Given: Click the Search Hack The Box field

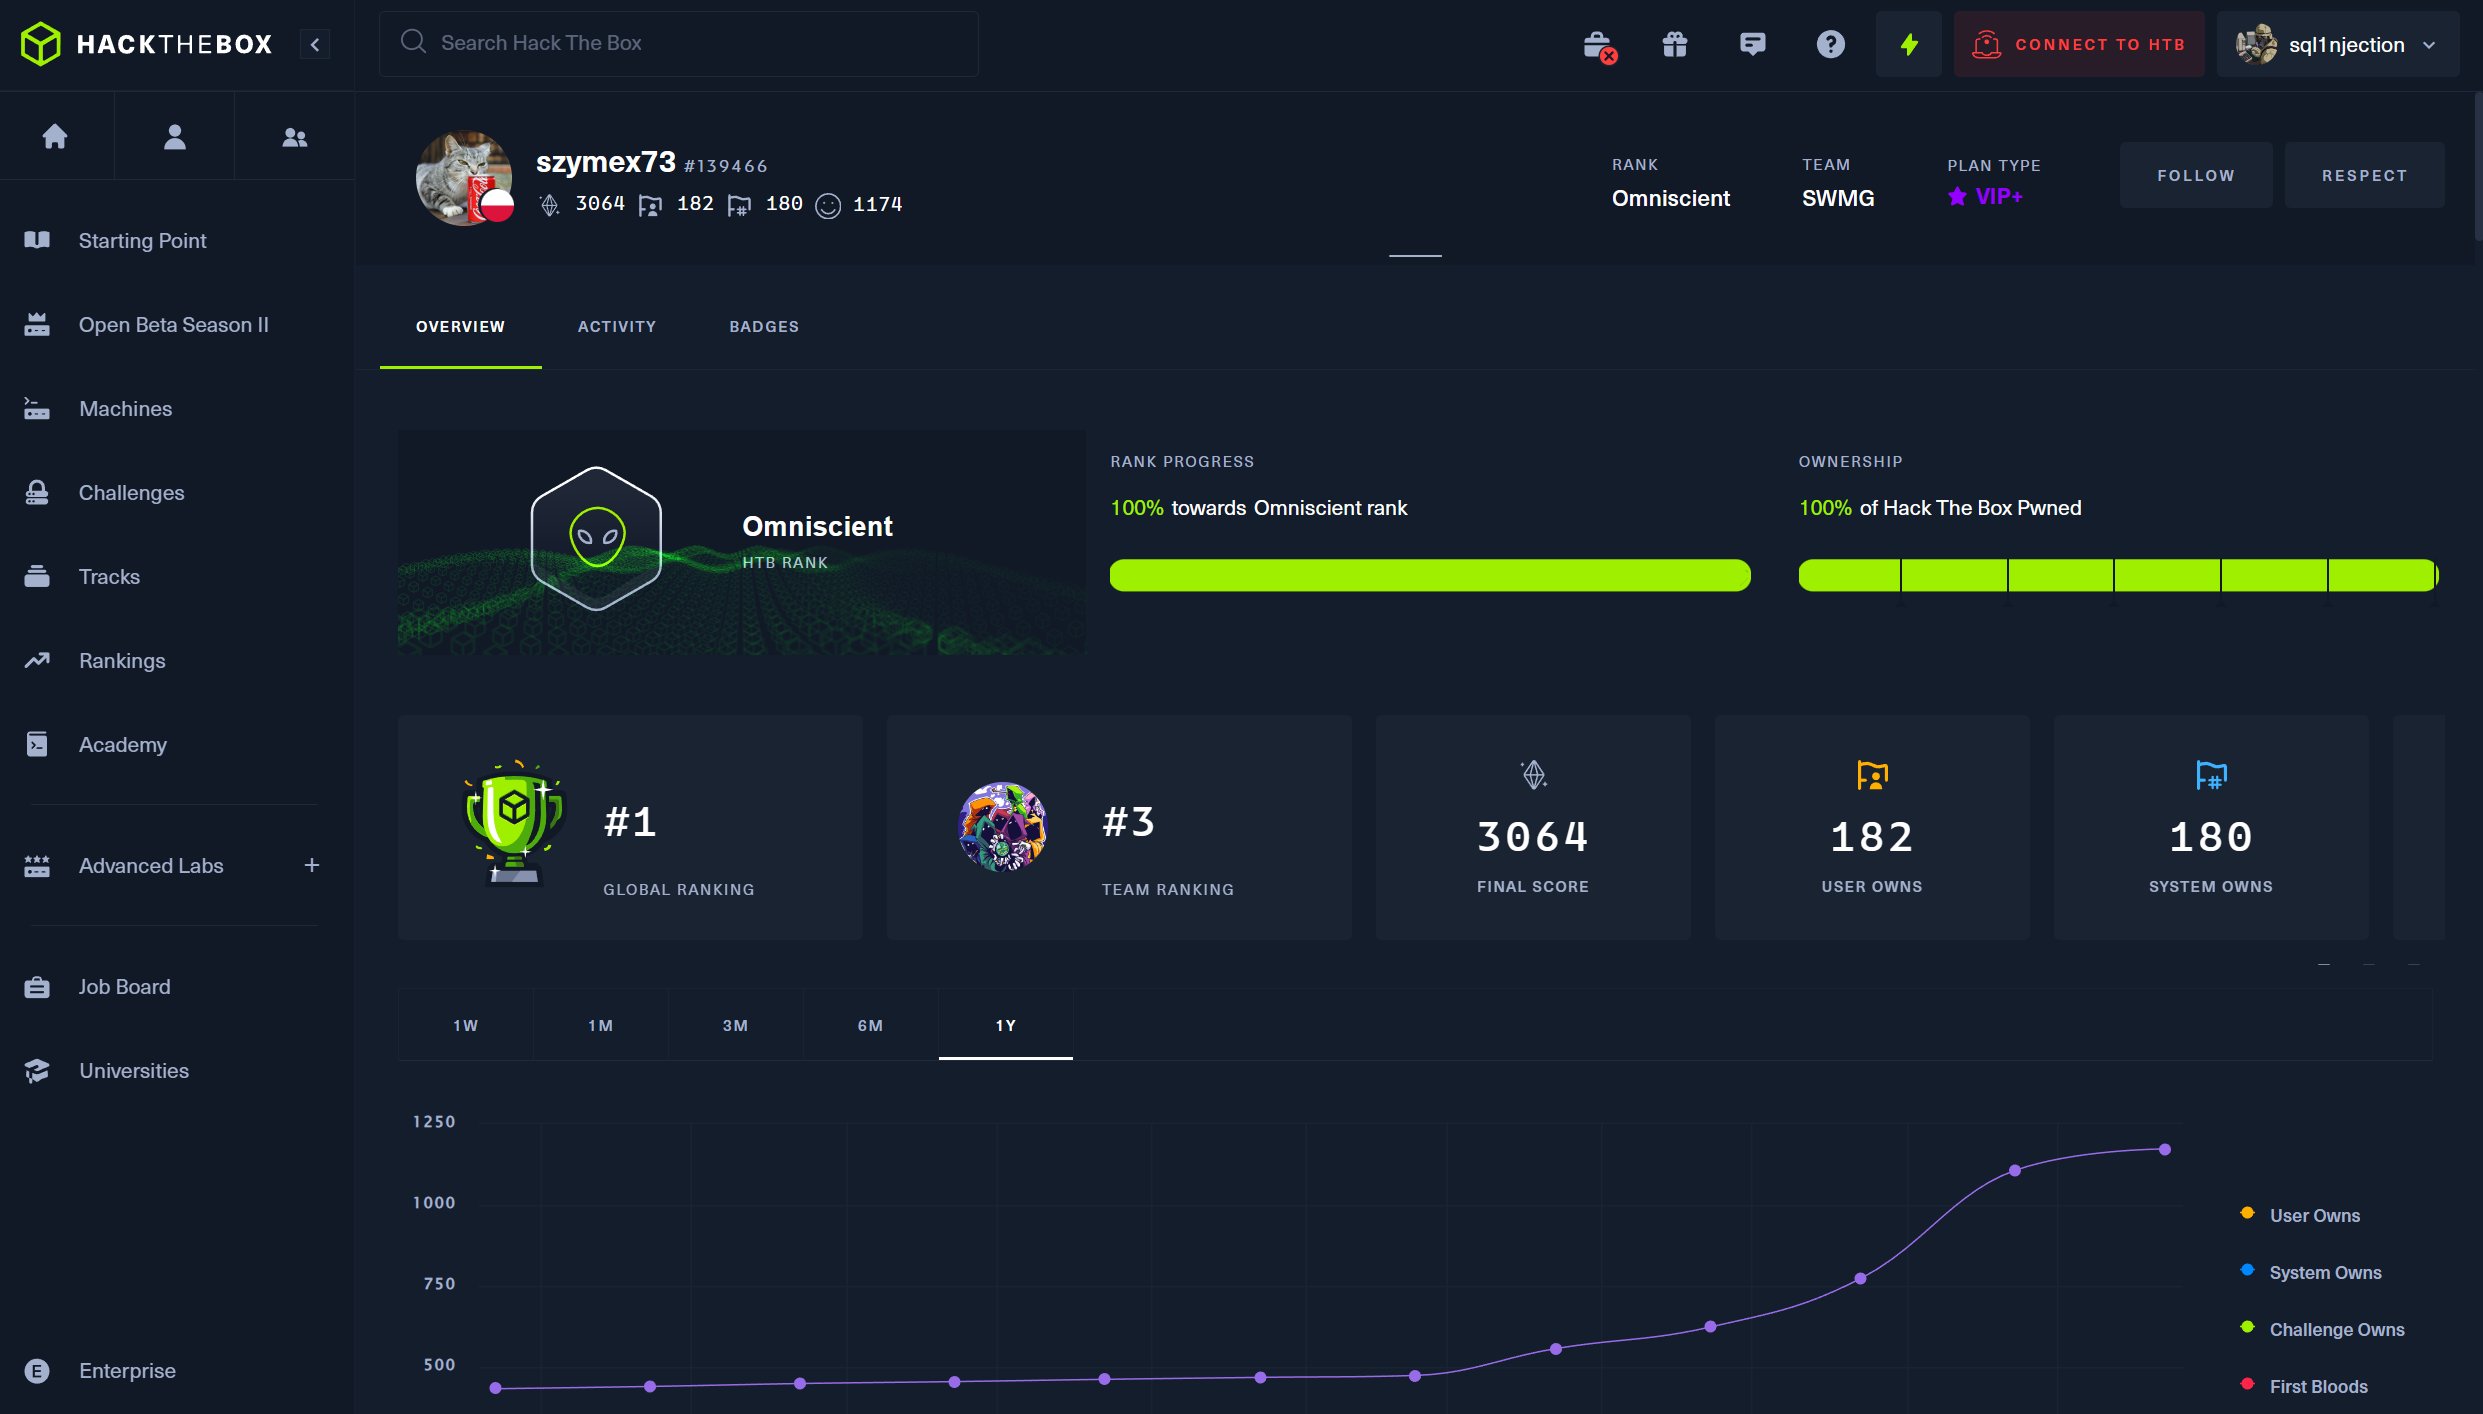Looking at the screenshot, I should tap(680, 43).
